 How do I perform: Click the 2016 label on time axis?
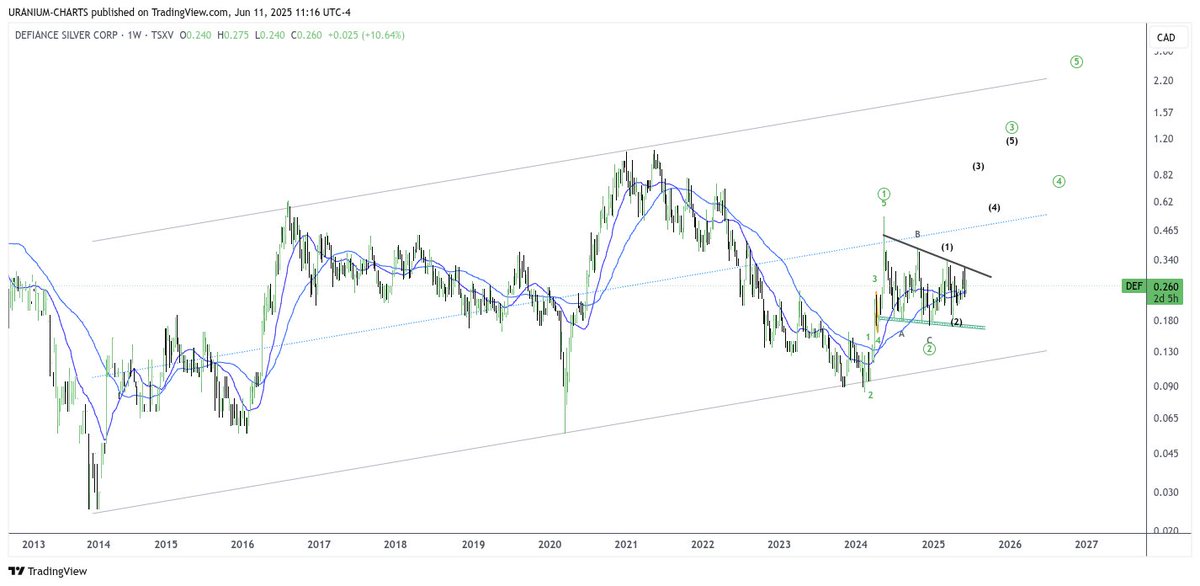pos(242,544)
